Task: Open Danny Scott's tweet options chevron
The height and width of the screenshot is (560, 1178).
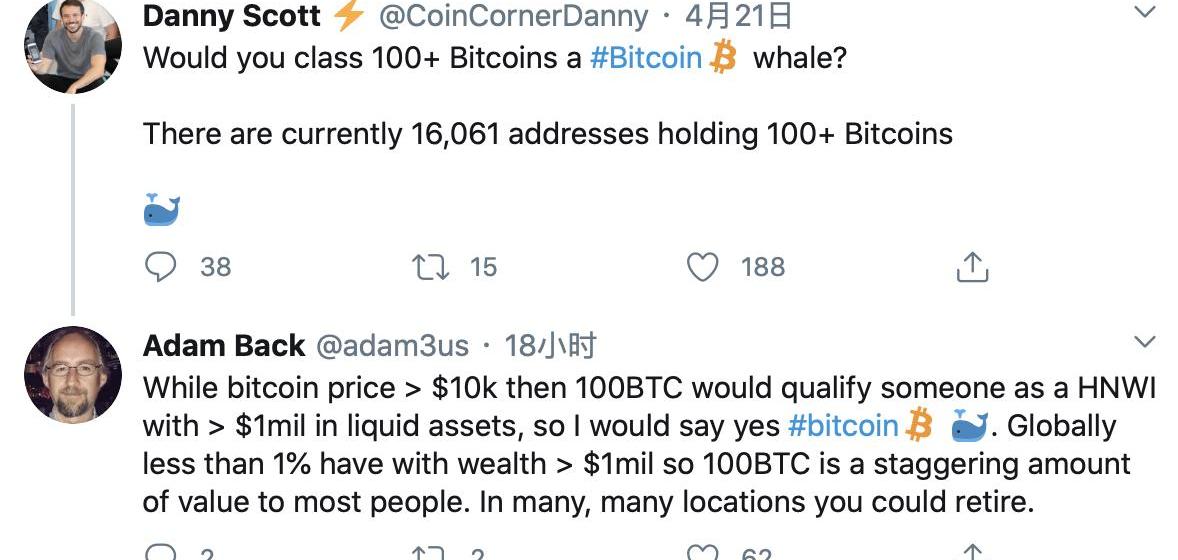Action: click(1144, 13)
